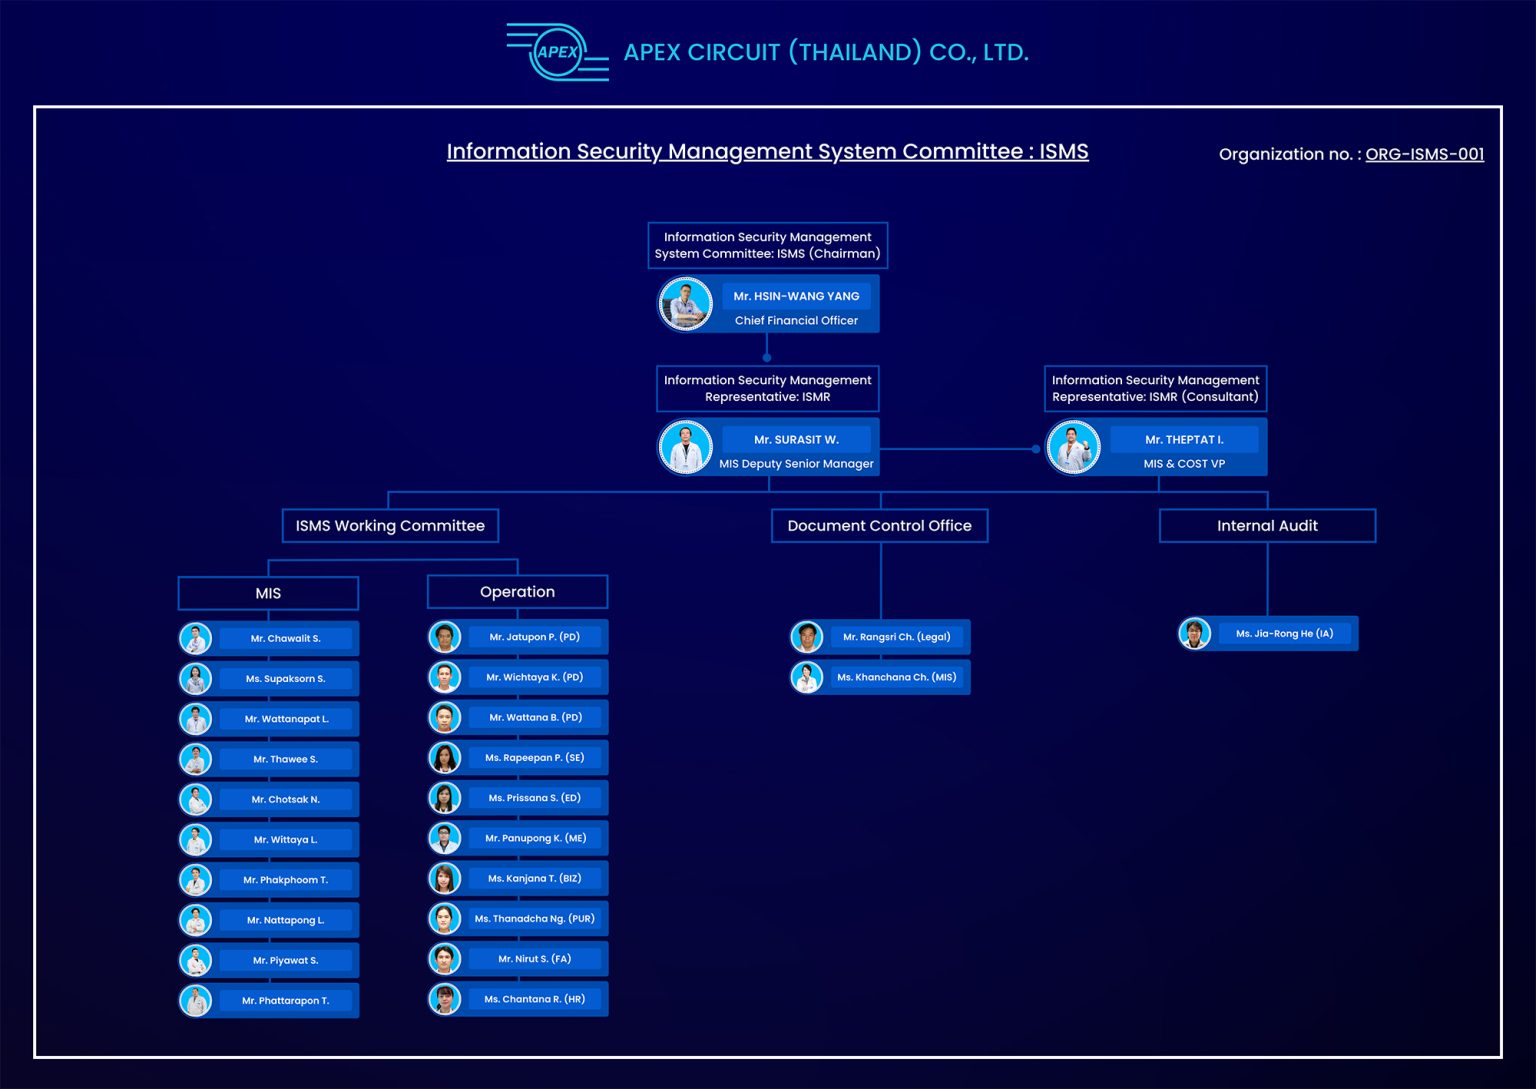Image resolution: width=1536 pixels, height=1089 pixels.
Task: Click Mr. Hsin-Wang Yang's profile photo
Action: 685,304
